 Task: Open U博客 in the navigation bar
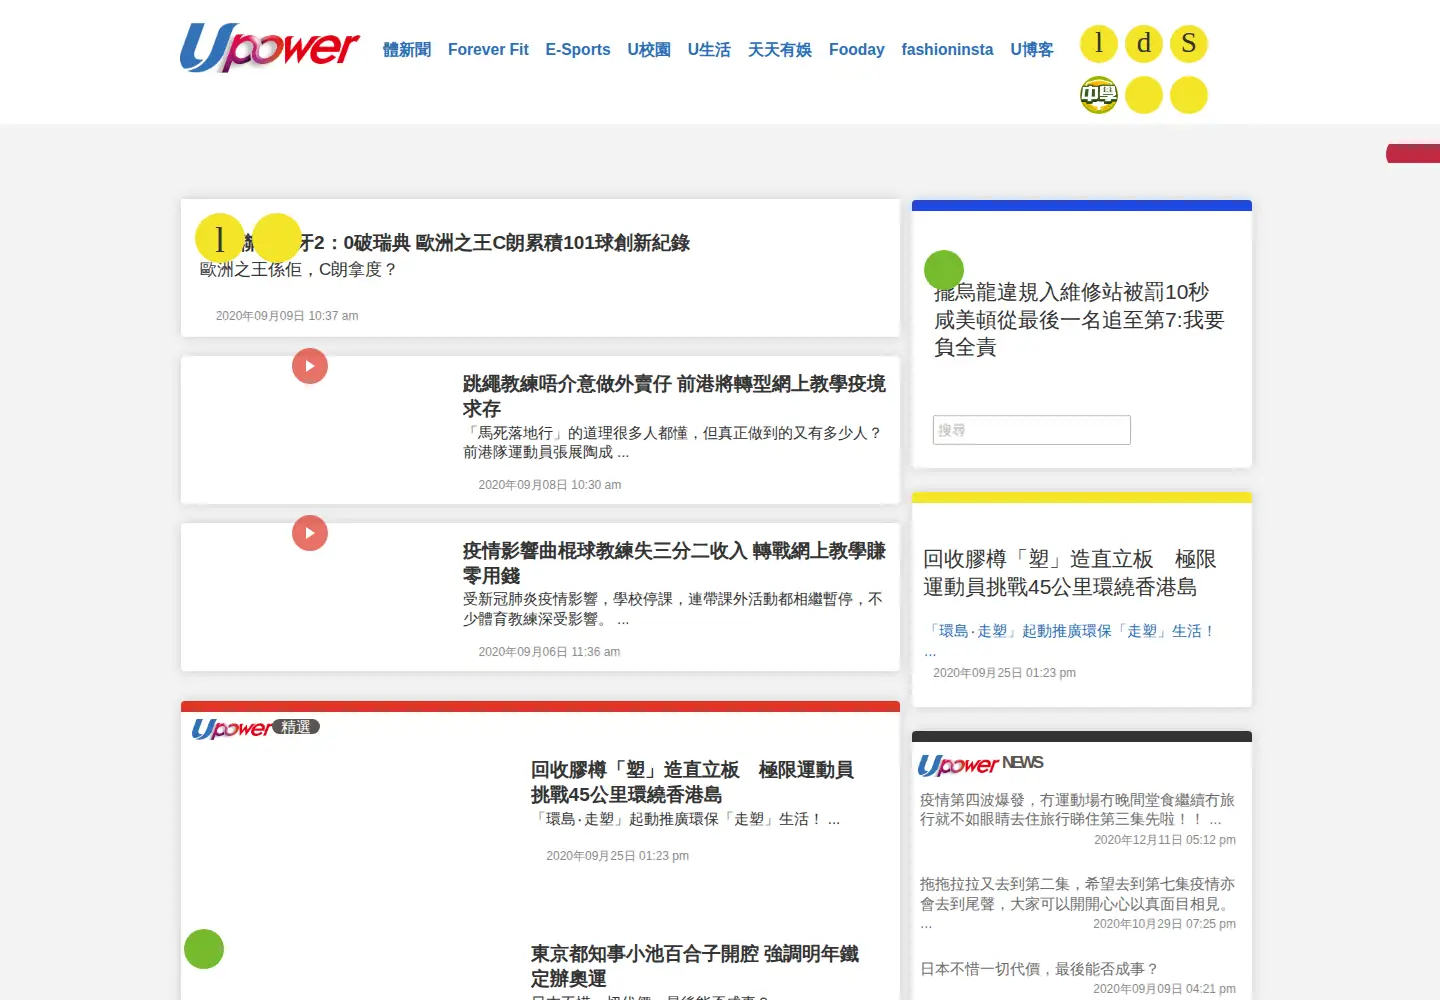click(x=1032, y=49)
